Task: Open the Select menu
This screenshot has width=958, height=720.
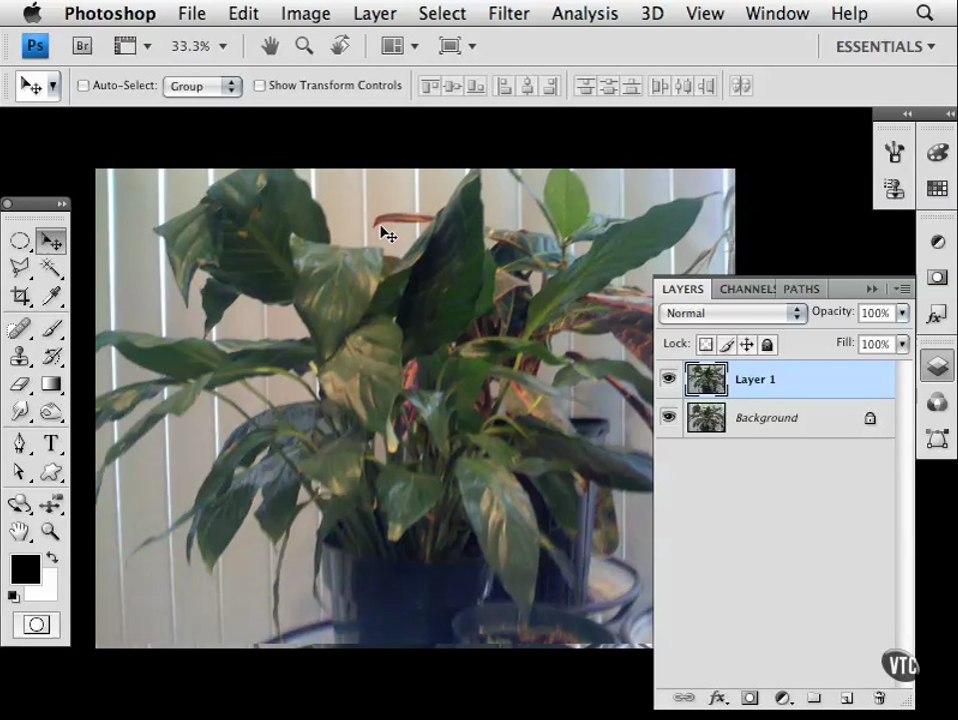Action: click(442, 13)
